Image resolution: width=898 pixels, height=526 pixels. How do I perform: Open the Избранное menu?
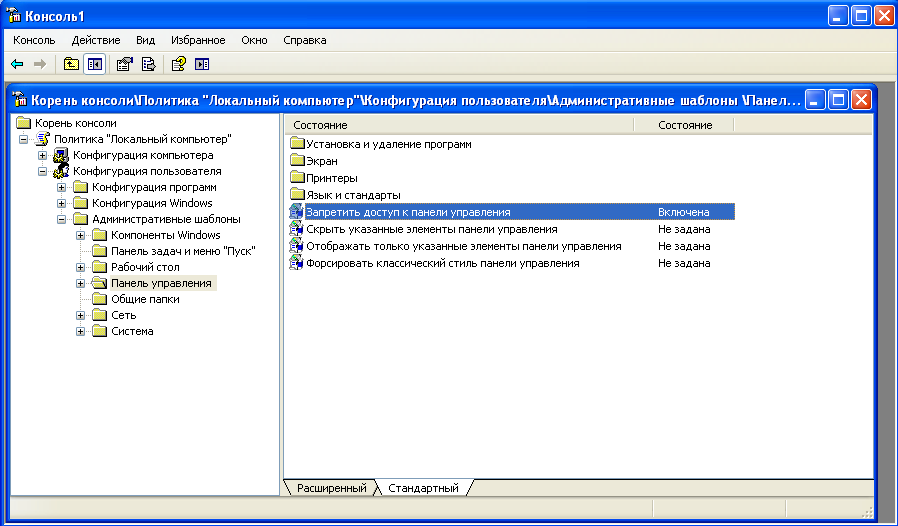(x=198, y=40)
